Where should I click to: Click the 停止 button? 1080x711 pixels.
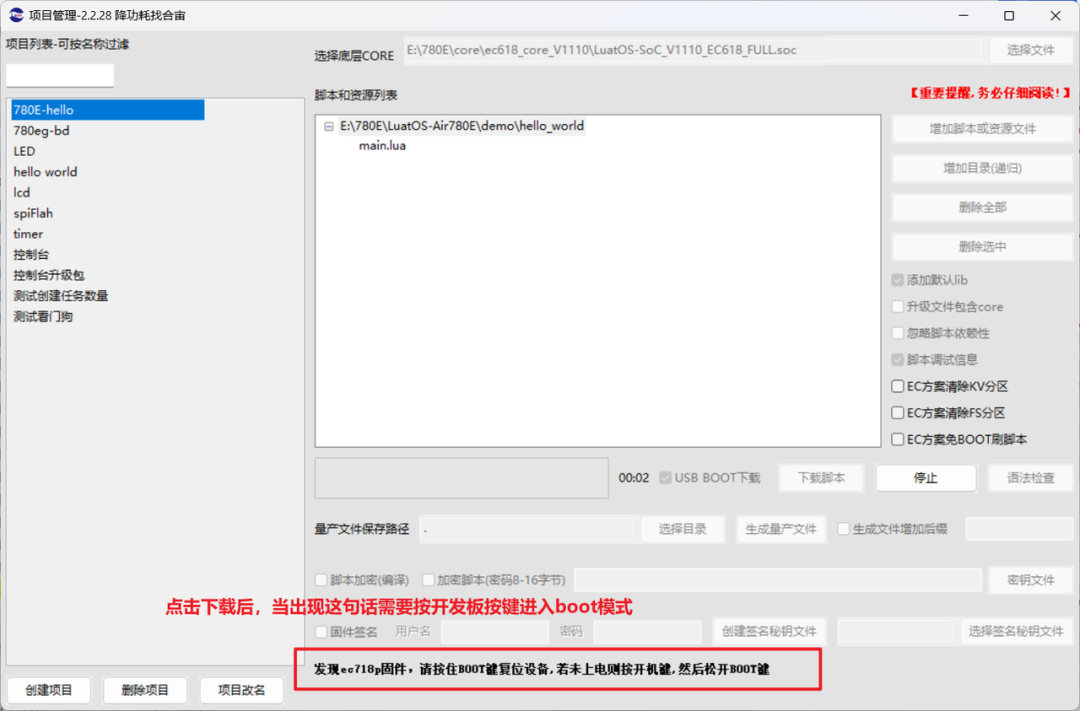pos(925,478)
